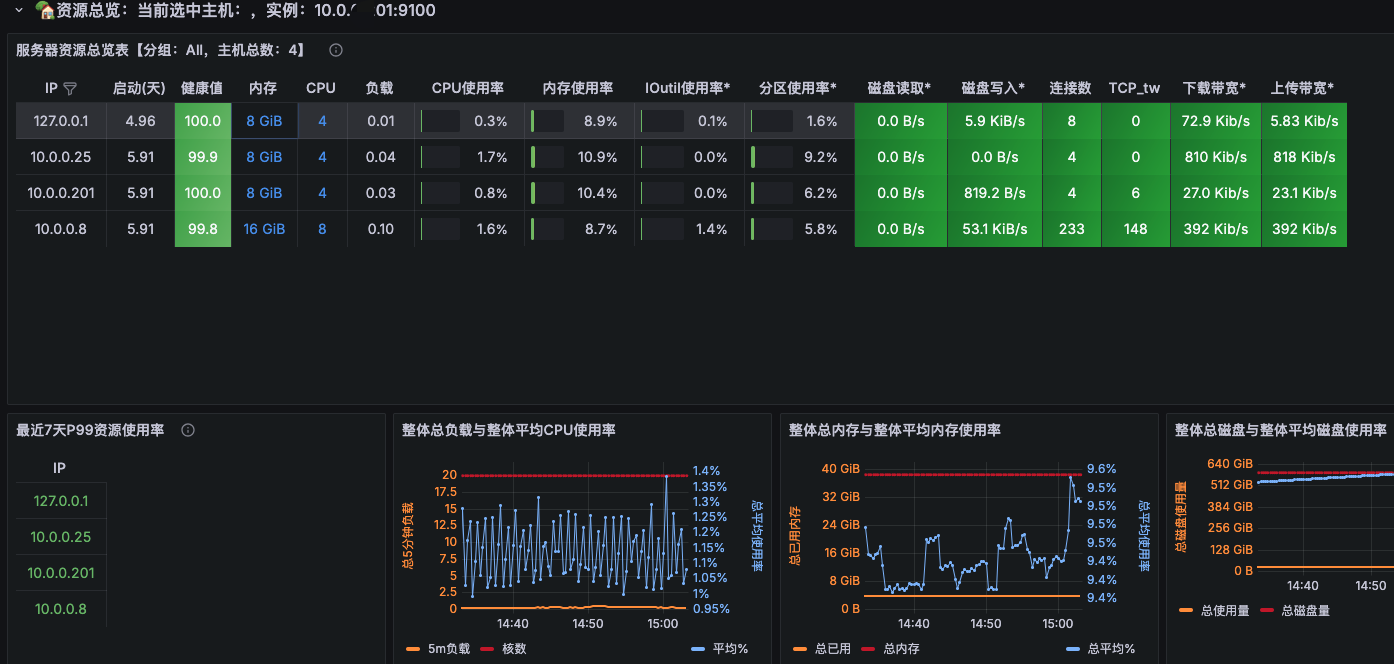Click the 99.8 health value cell
Screen dimensions: 1394x664
203,229
